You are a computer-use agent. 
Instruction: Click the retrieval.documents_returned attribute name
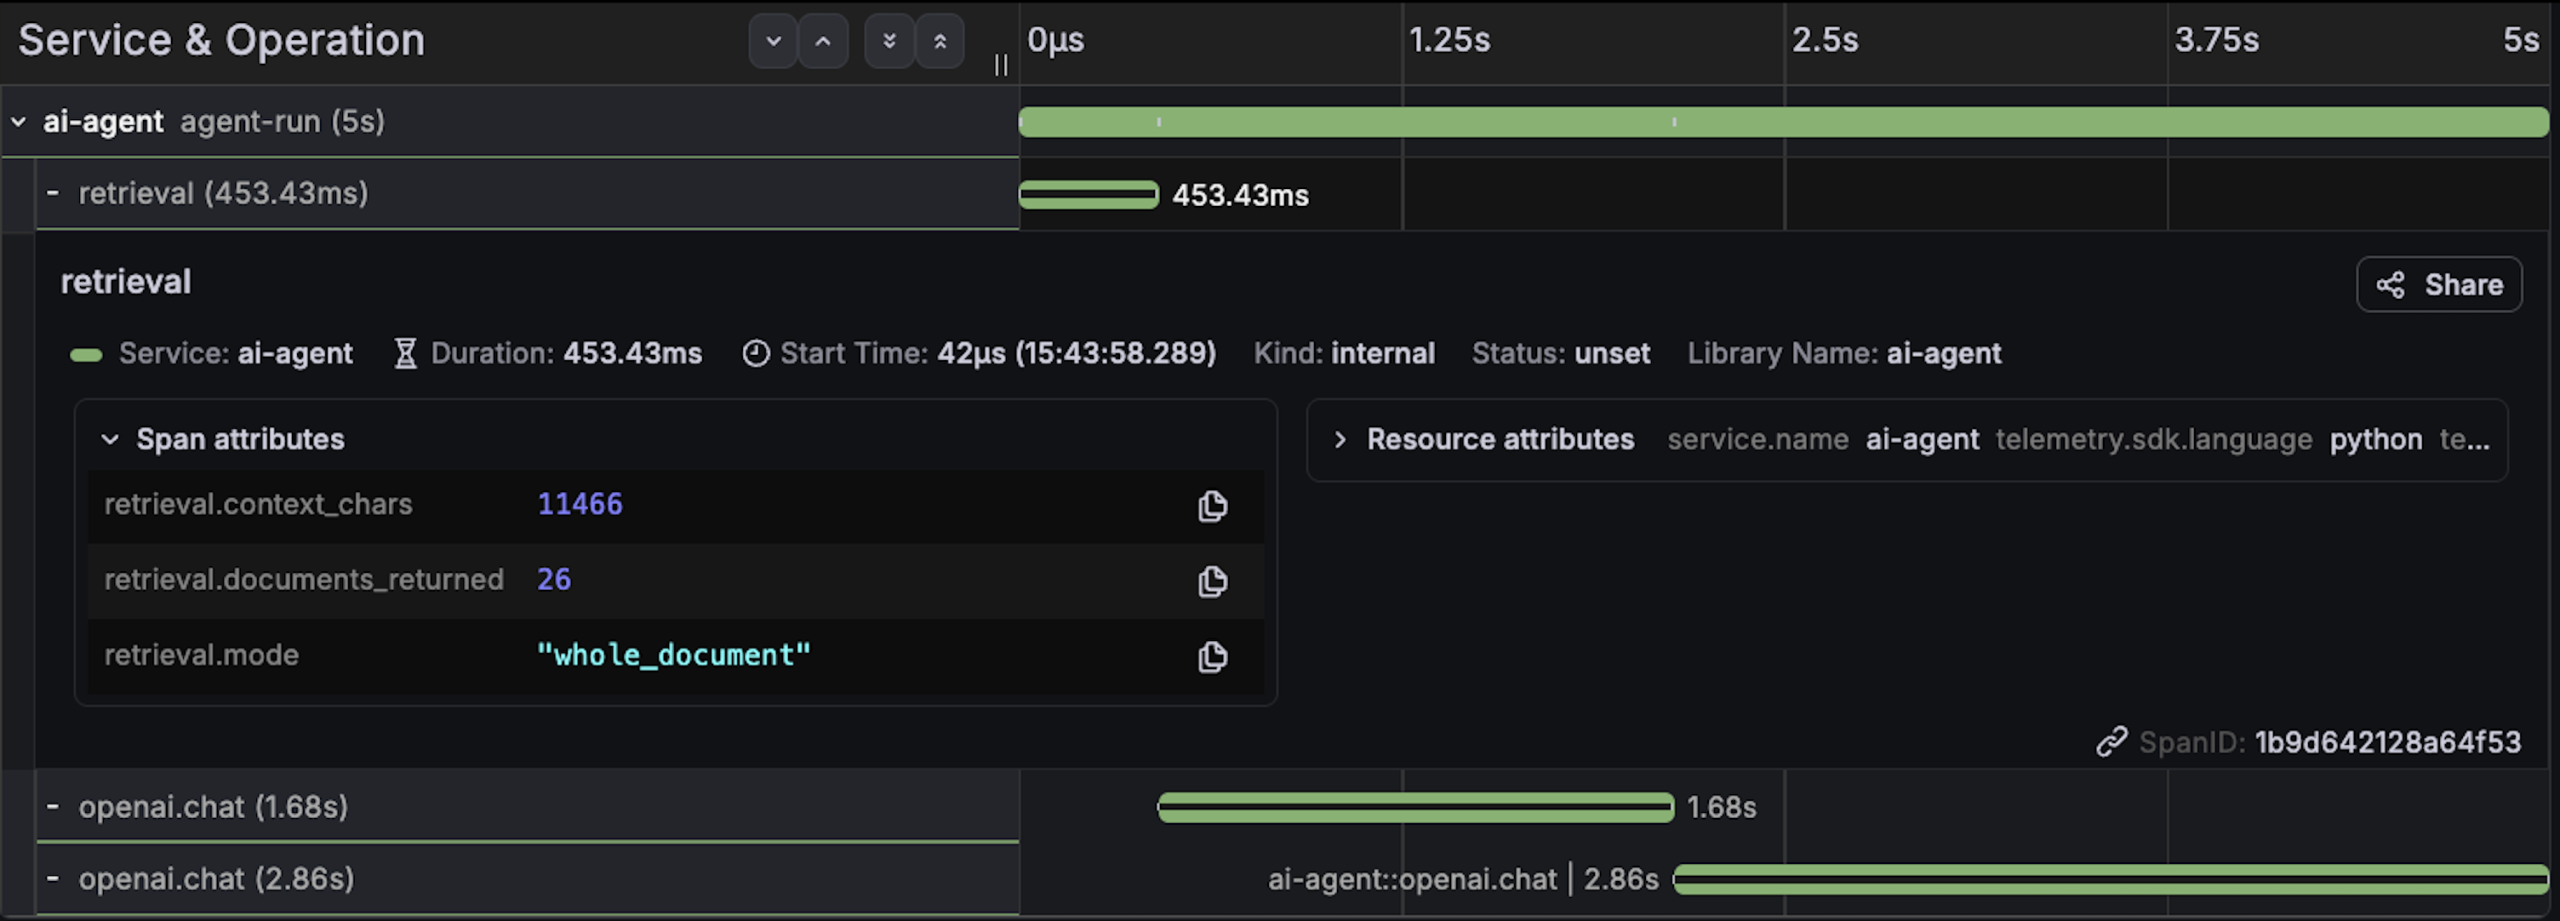click(304, 579)
